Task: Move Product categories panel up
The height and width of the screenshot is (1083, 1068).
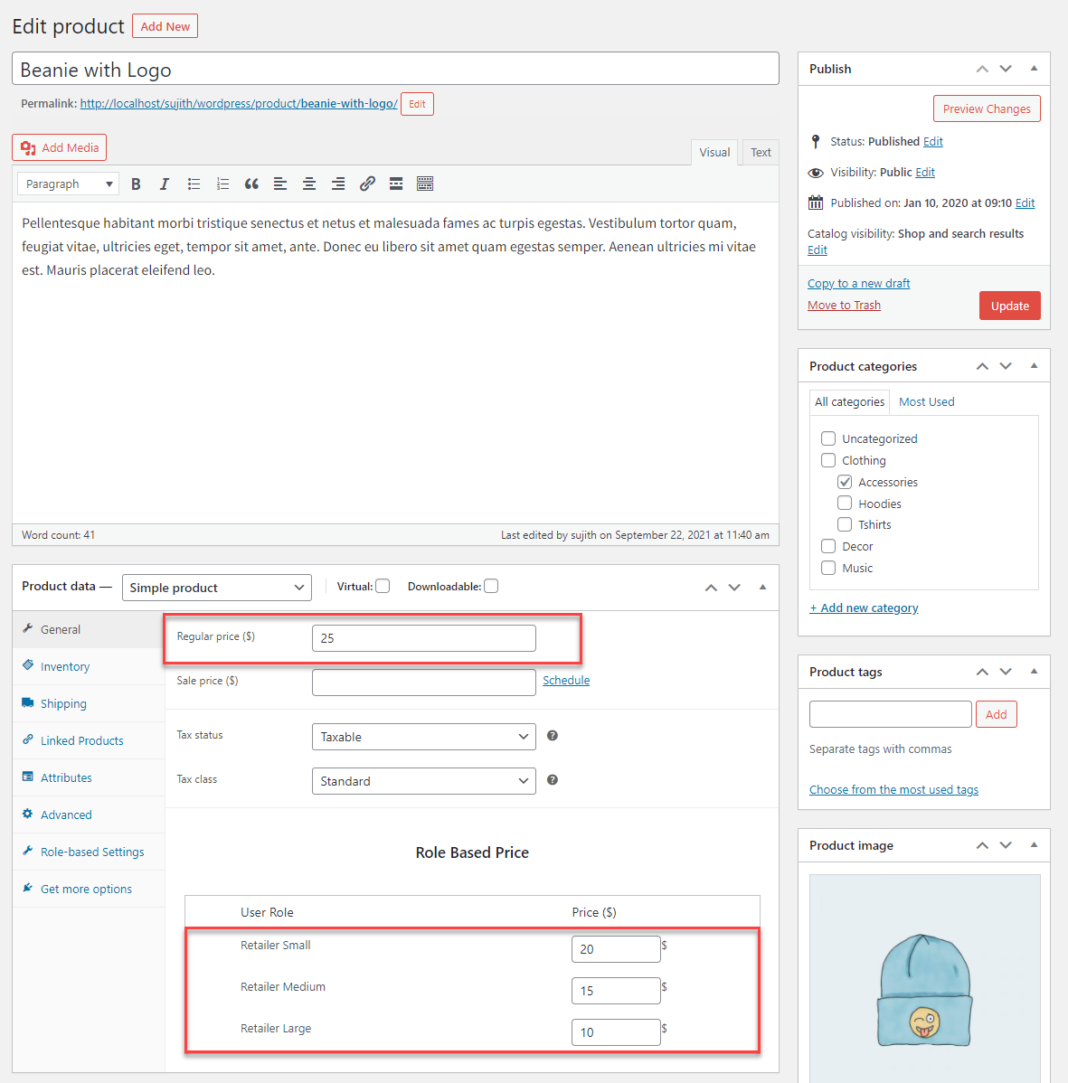Action: 982,366
